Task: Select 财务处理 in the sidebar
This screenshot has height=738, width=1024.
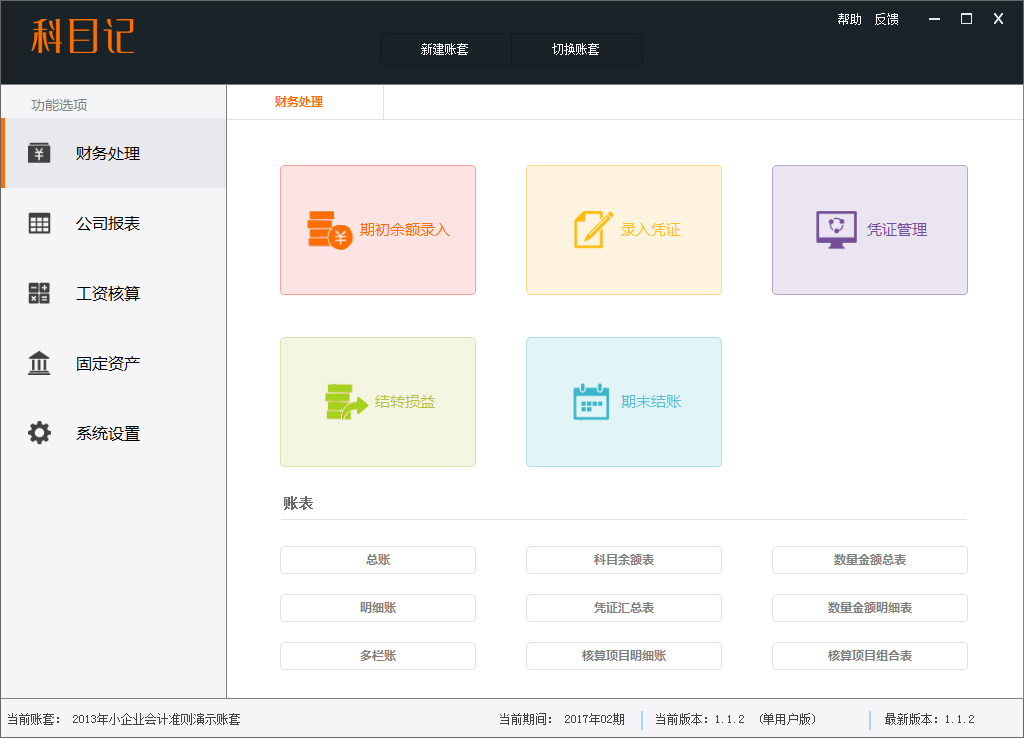Action: 113,153
